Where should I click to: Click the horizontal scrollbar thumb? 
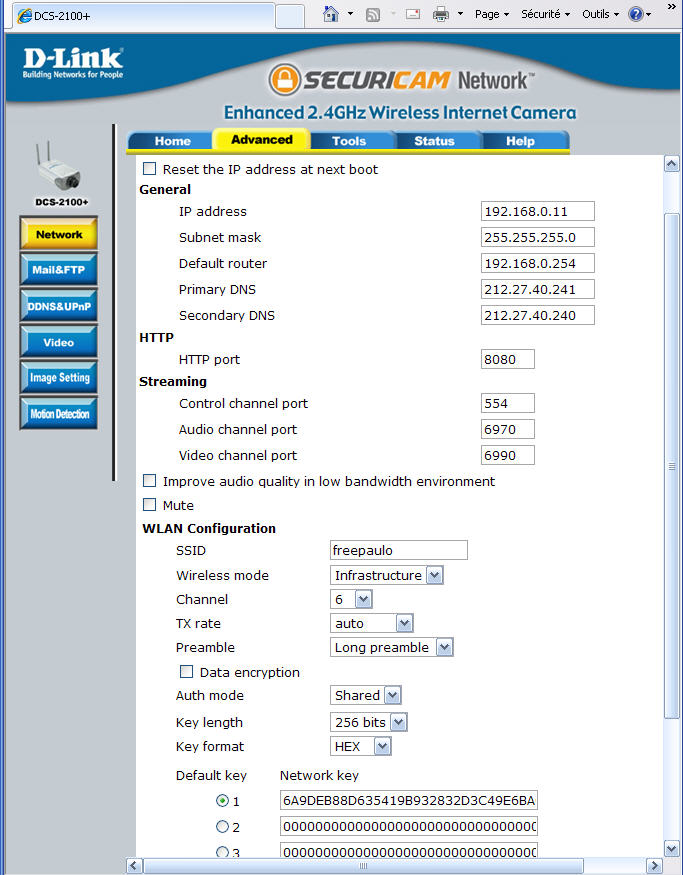[363, 866]
